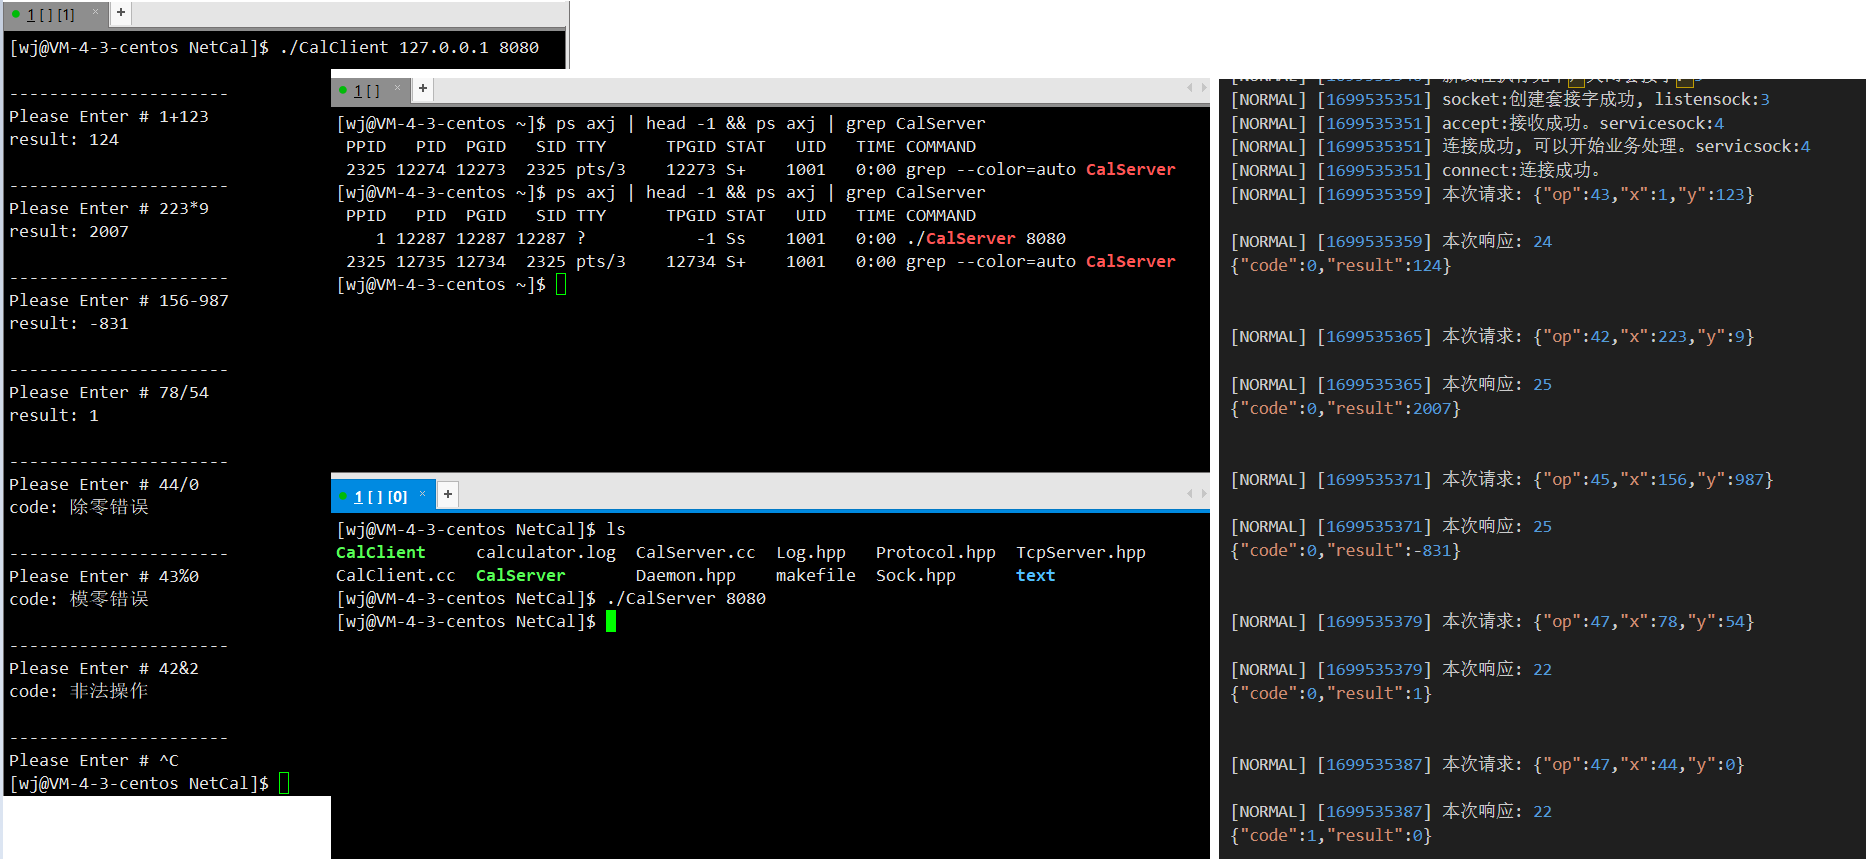Close the '1 [] [0]' terminal tab

click(x=422, y=494)
